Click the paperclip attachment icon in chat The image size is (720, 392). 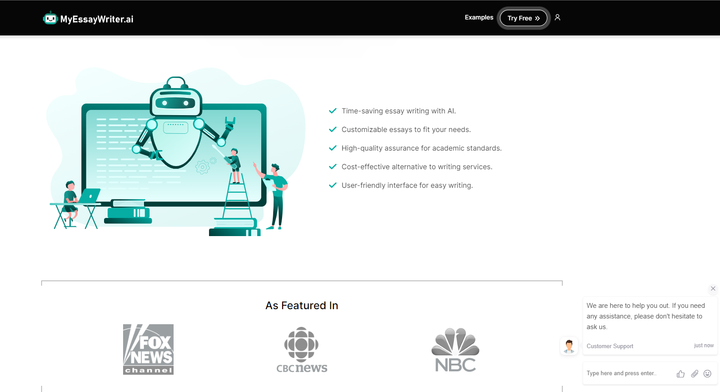tap(694, 374)
